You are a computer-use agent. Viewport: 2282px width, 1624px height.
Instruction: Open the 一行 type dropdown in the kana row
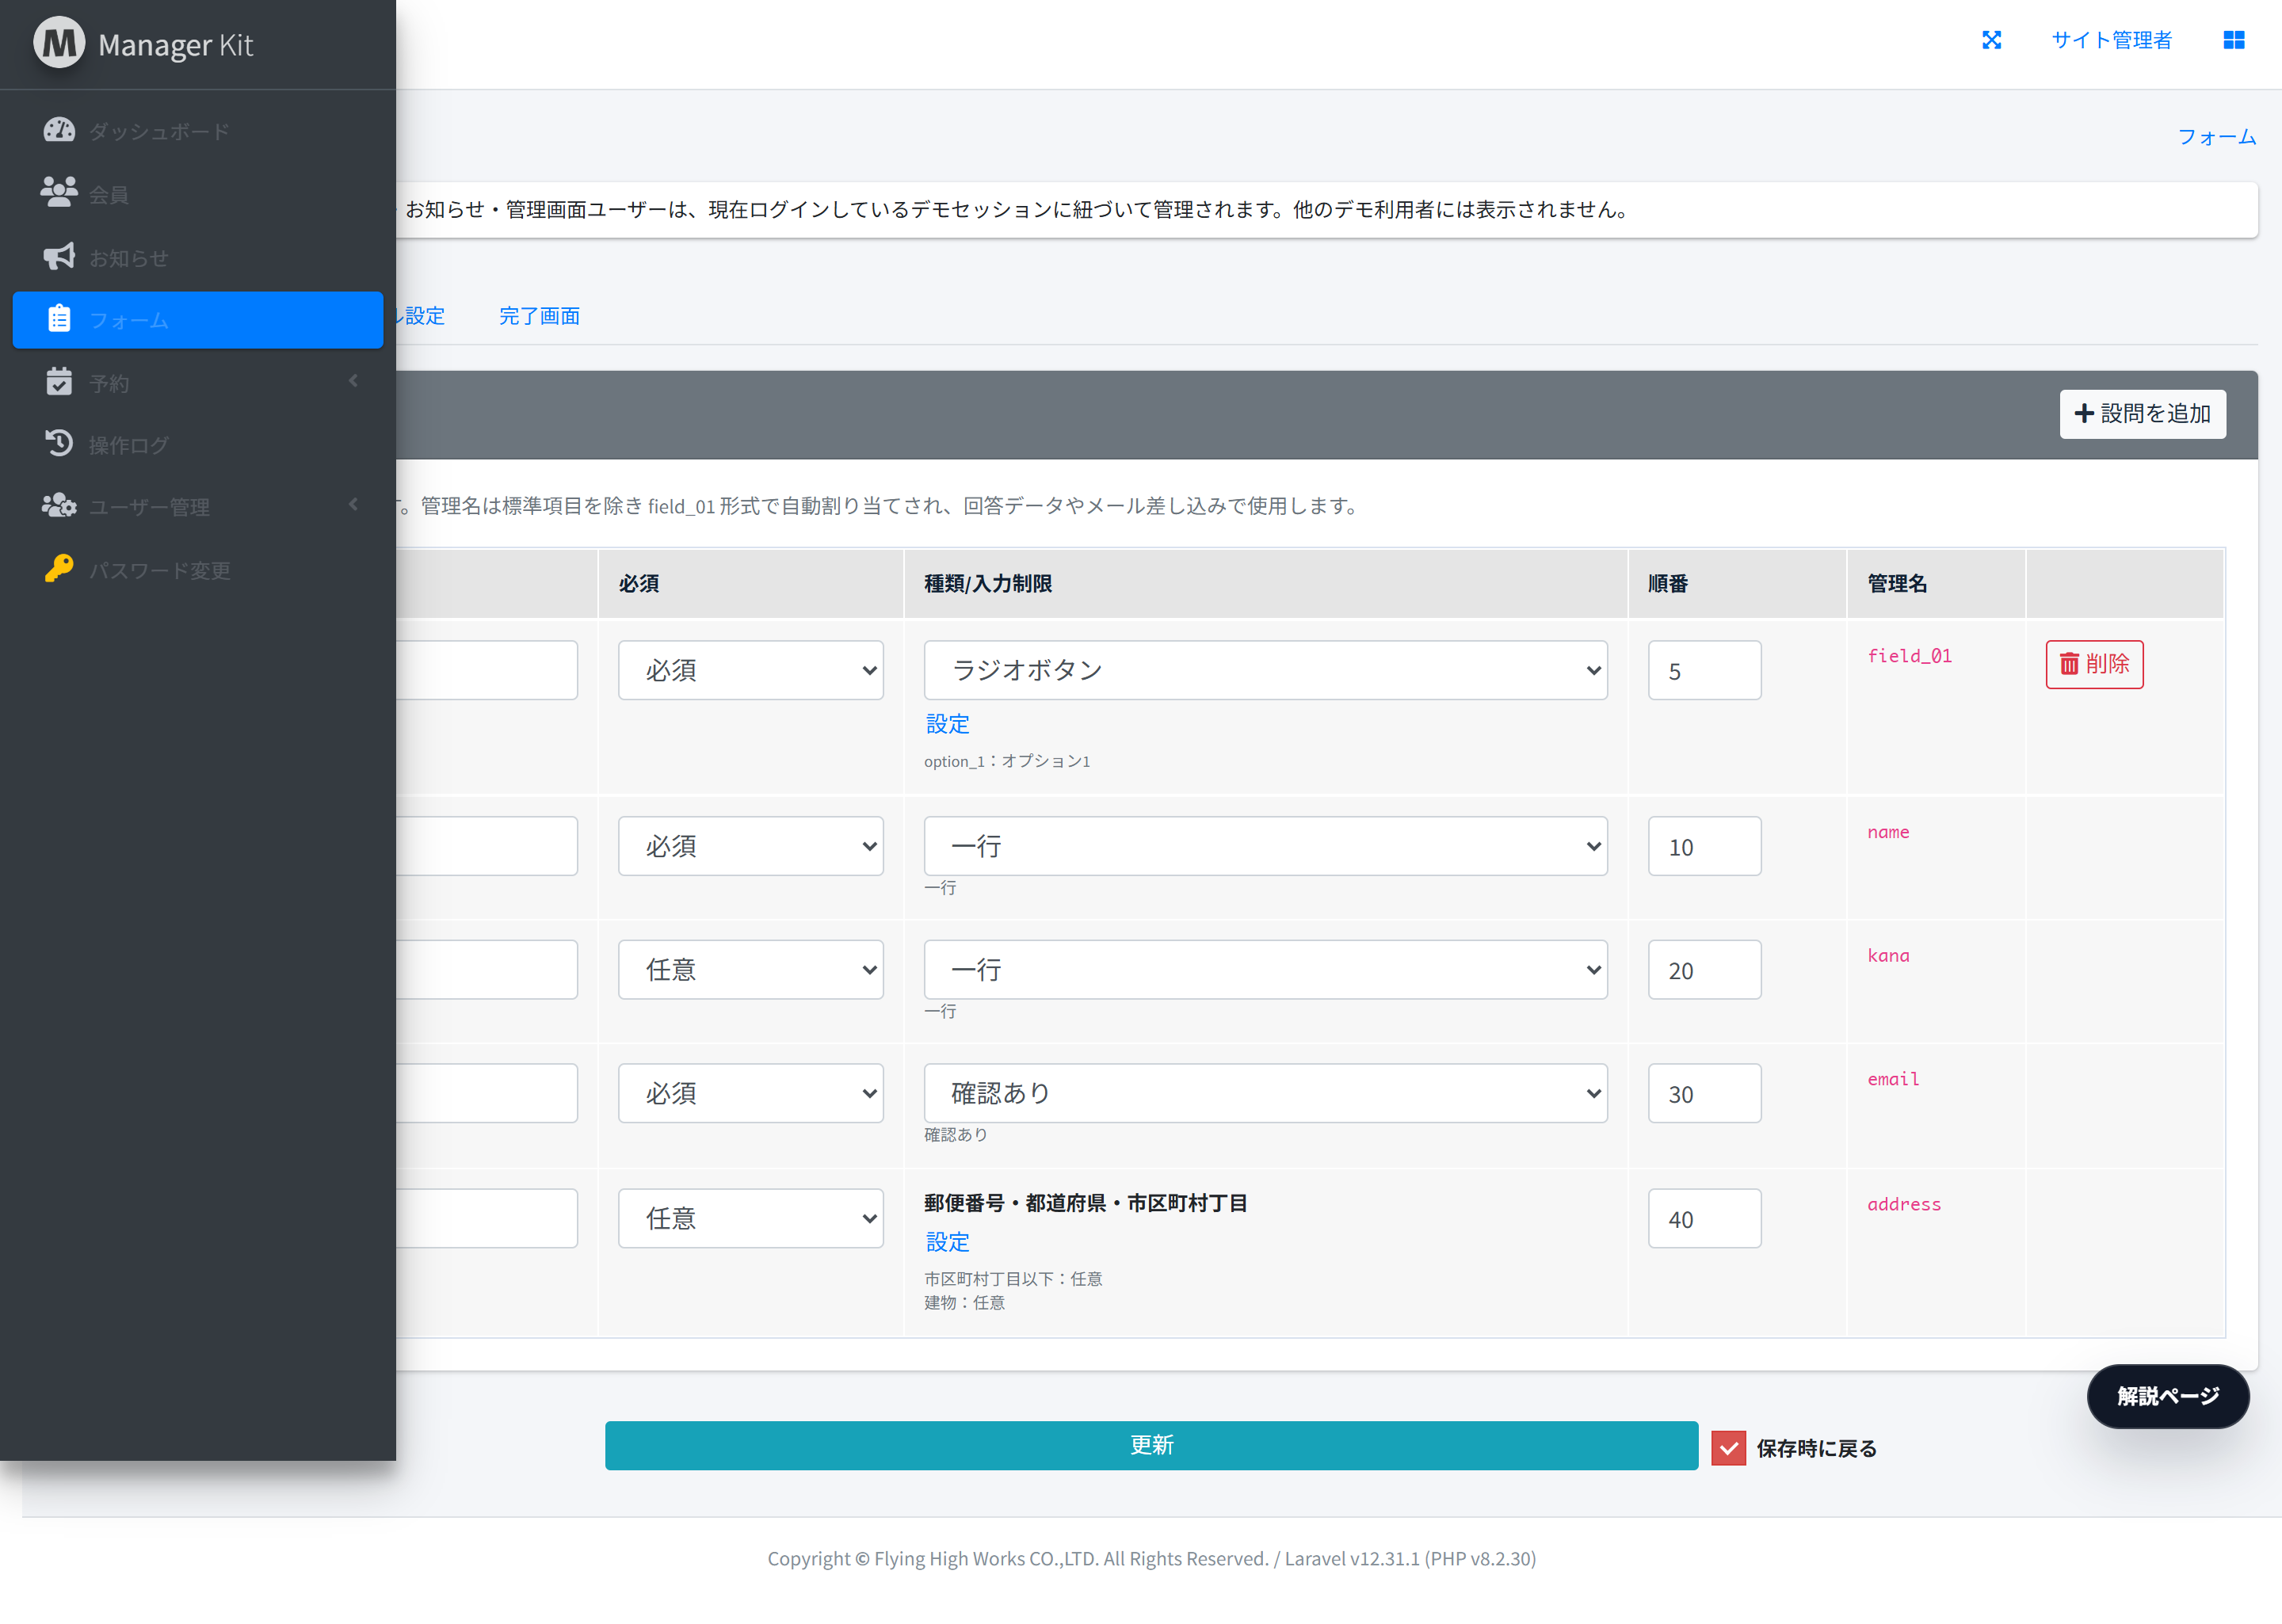1265,970
